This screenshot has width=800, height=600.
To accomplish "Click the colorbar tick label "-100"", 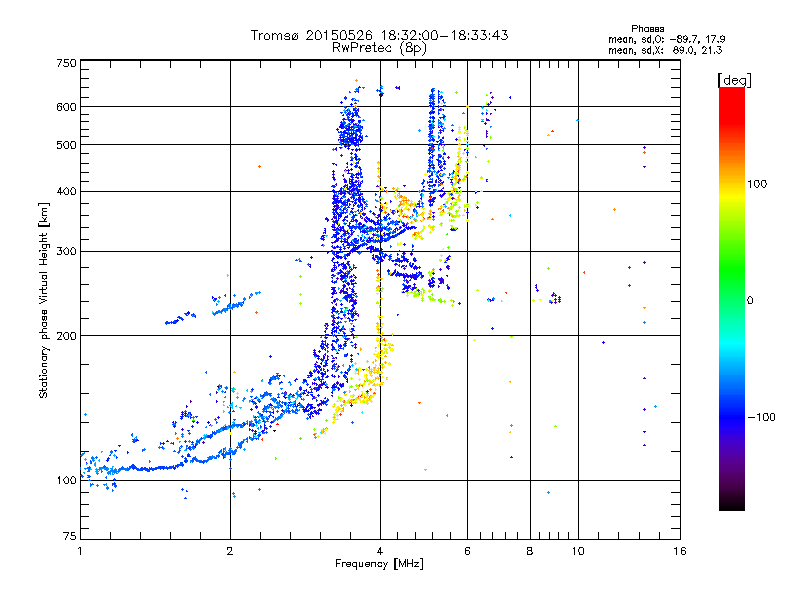I will [x=762, y=417].
